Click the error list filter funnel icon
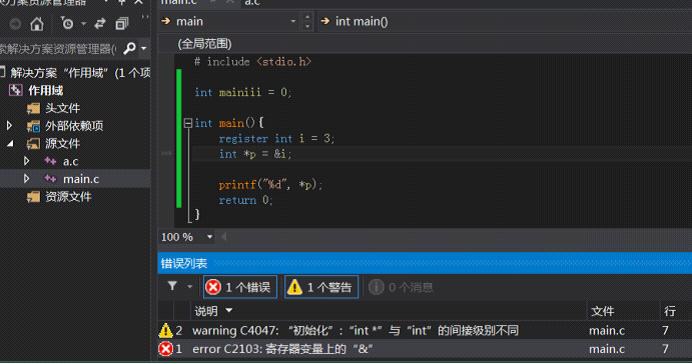Viewport: 692px width, 364px height. coord(173,287)
